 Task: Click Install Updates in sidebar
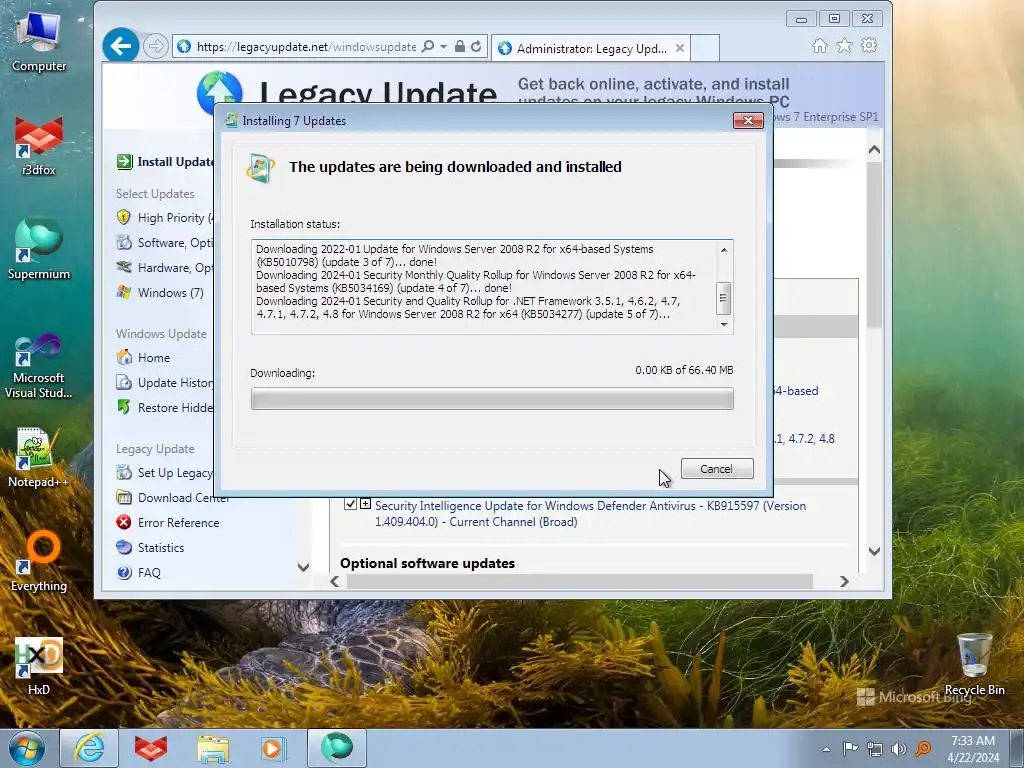165,161
